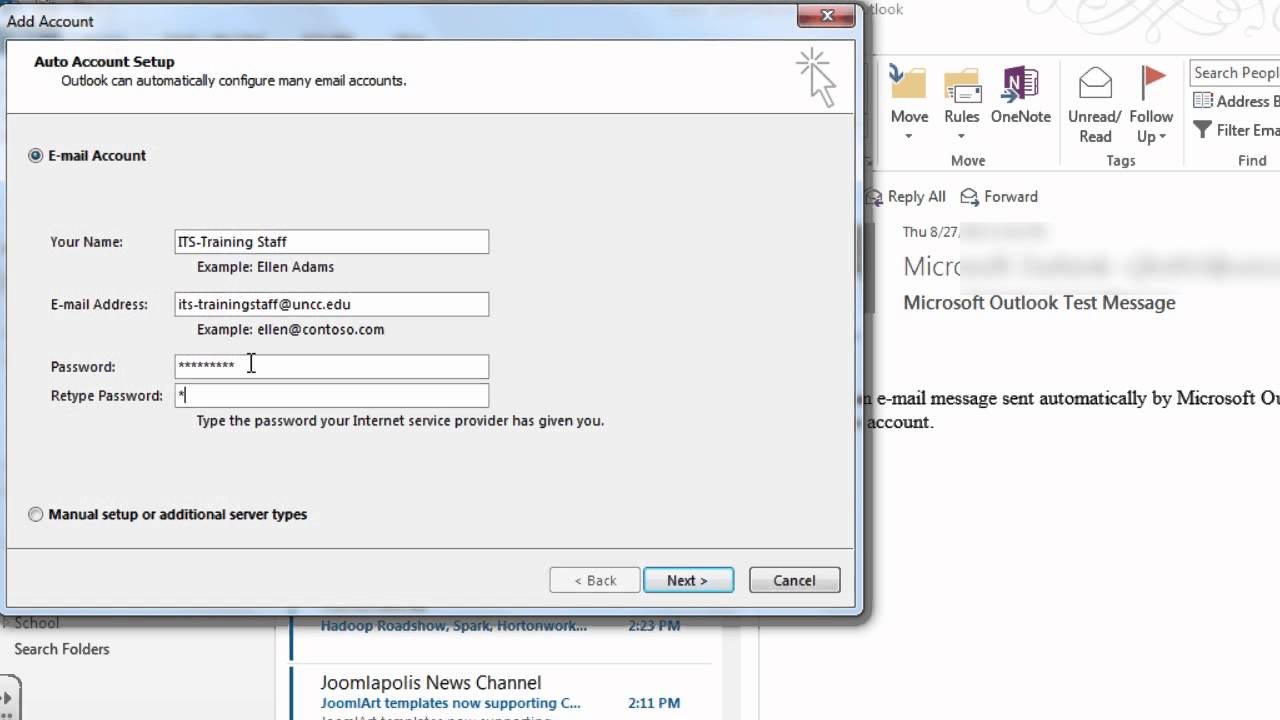
Task: Click the 'Example: Ellen Adams' hint text
Action: (x=265, y=267)
